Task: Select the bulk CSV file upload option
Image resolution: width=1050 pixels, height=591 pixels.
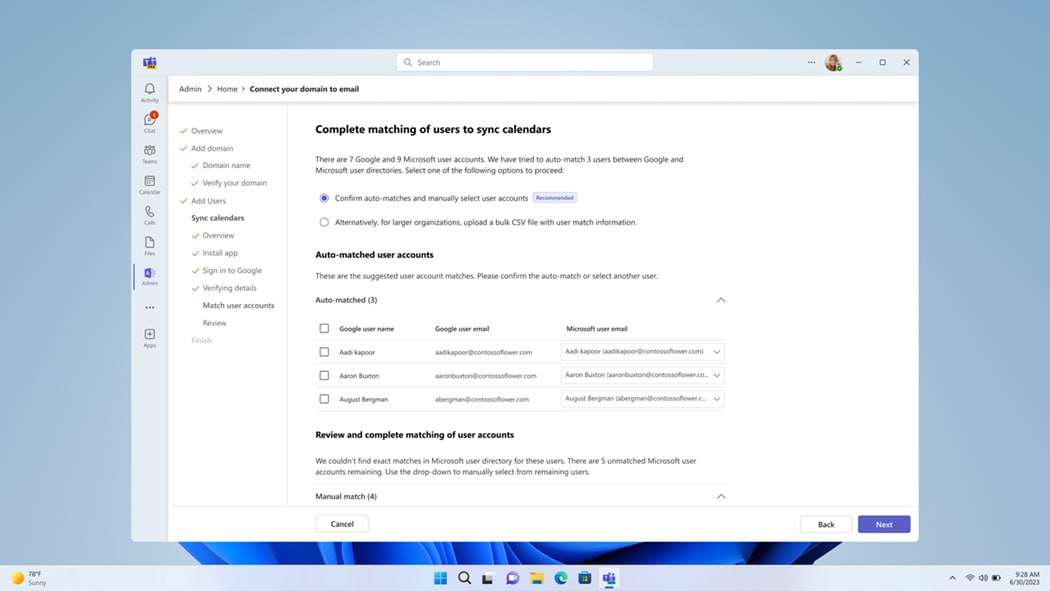Action: click(x=324, y=222)
